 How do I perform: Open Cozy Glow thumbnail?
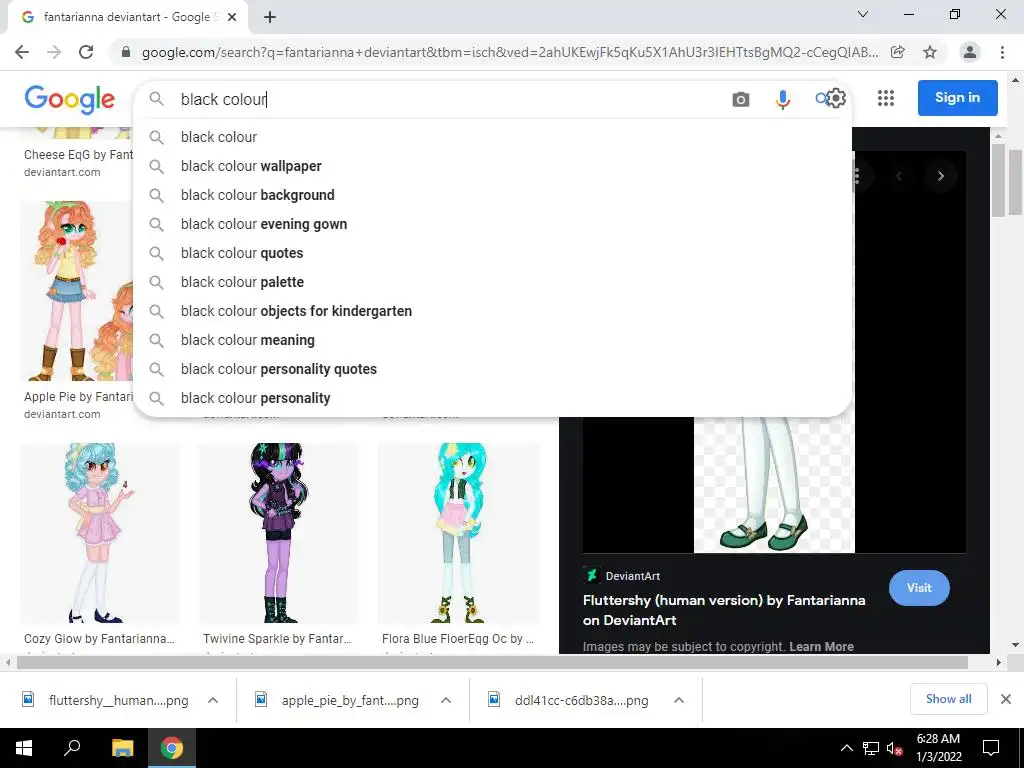point(100,533)
